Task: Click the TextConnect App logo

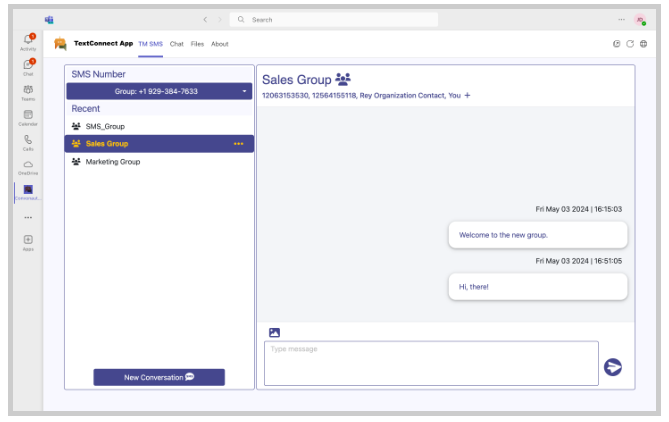Action: [x=60, y=44]
